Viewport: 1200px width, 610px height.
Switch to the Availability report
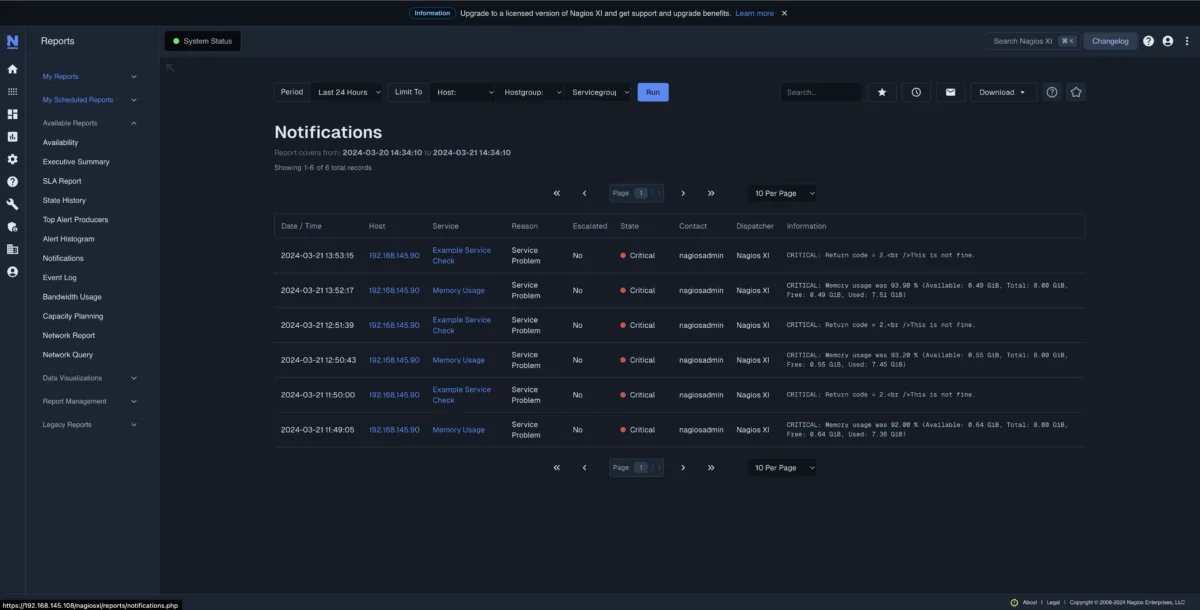65,142
